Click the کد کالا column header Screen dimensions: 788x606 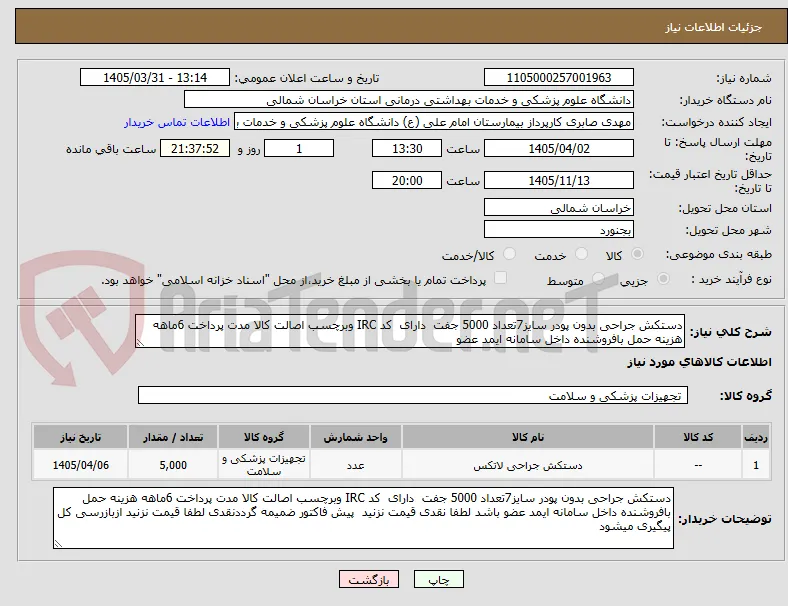(x=698, y=437)
